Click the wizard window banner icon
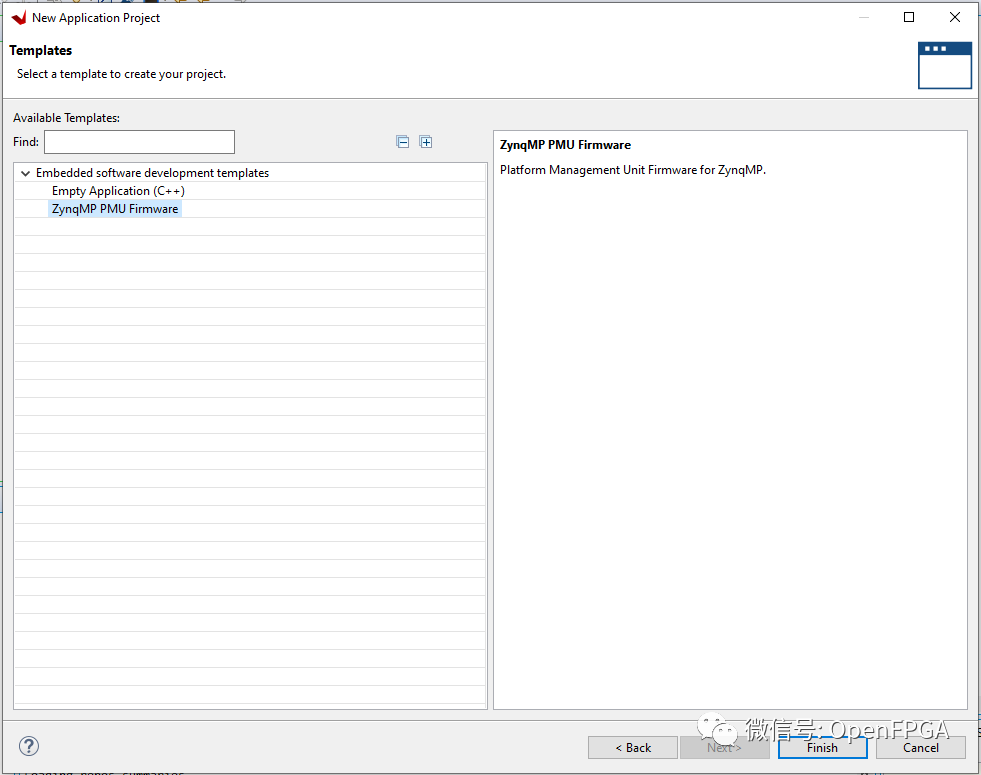Screen dimensions: 981x775 coord(944,65)
